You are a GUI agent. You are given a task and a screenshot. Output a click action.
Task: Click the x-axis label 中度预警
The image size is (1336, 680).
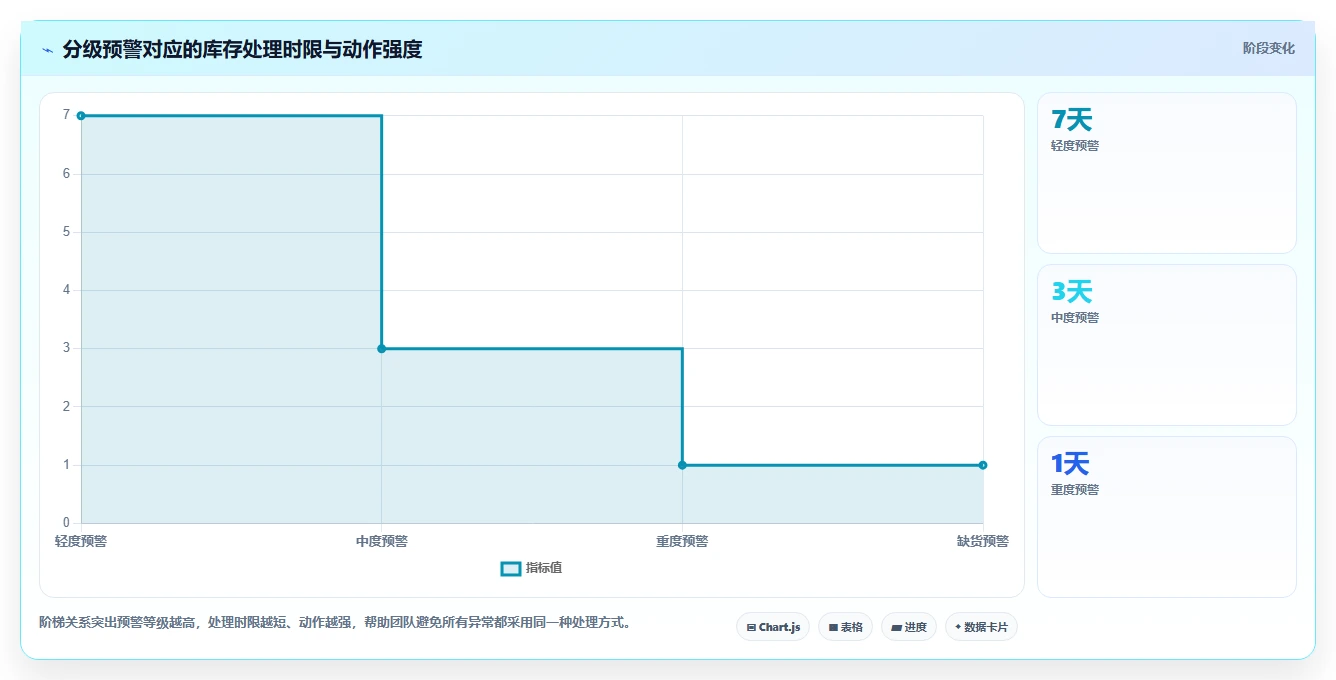[382, 541]
